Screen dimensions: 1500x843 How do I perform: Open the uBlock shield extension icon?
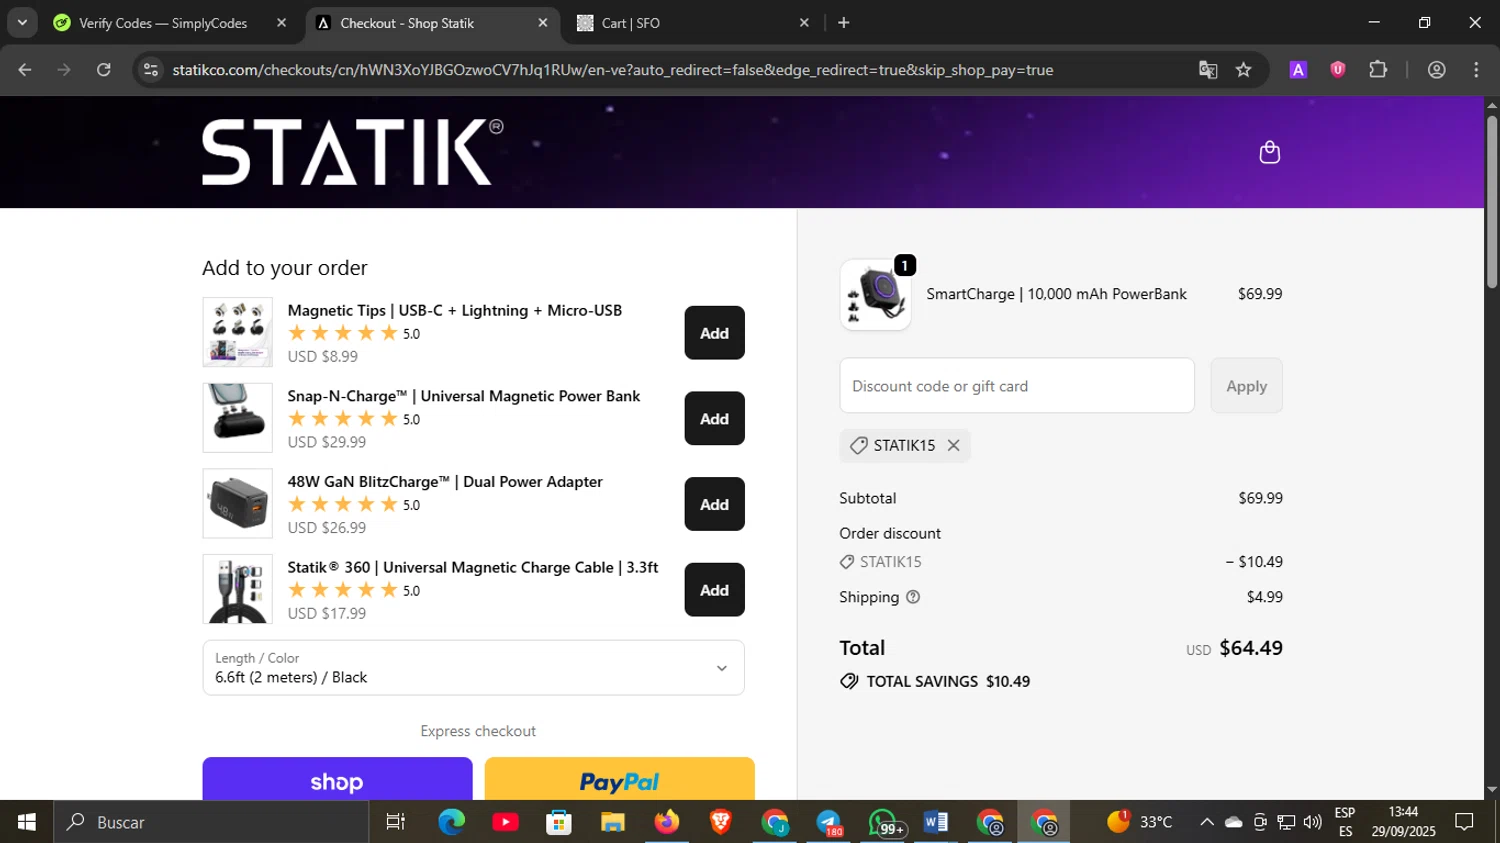(1338, 70)
